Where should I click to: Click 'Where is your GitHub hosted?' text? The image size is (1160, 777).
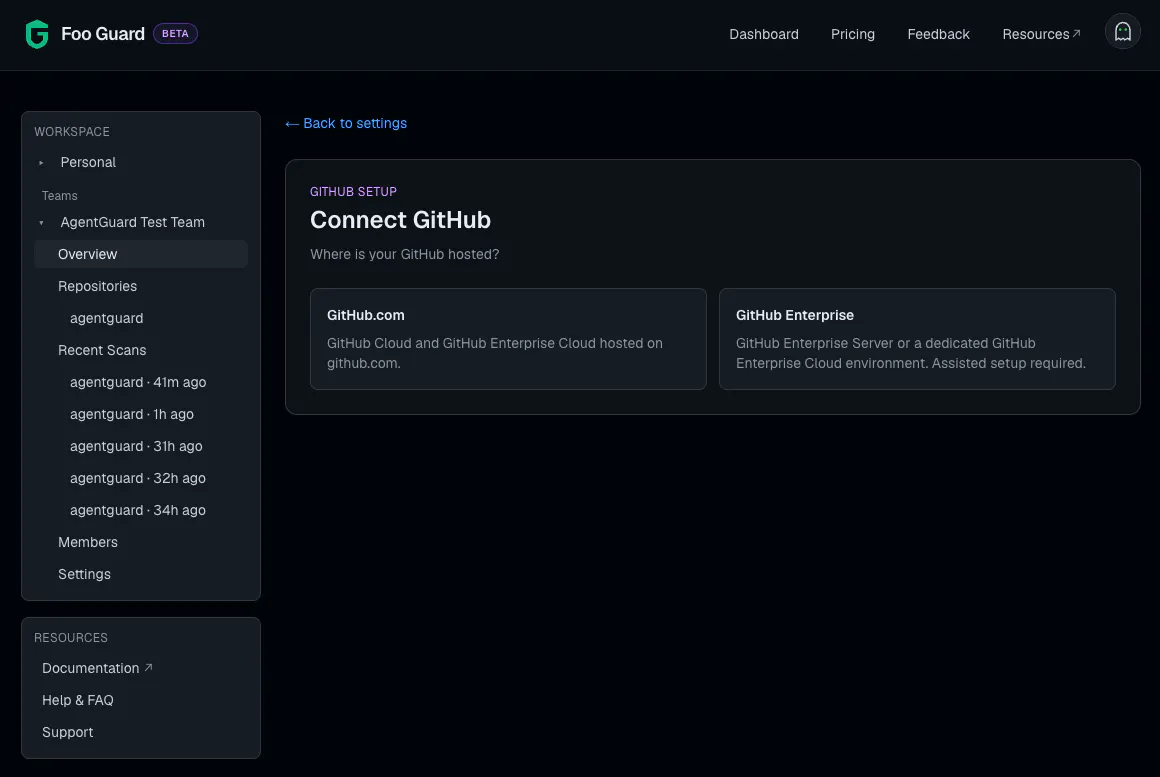pyautogui.click(x=405, y=254)
